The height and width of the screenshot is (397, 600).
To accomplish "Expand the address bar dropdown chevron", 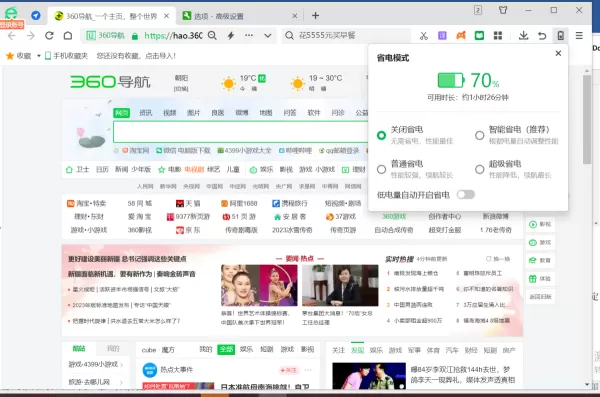I will click(x=268, y=36).
